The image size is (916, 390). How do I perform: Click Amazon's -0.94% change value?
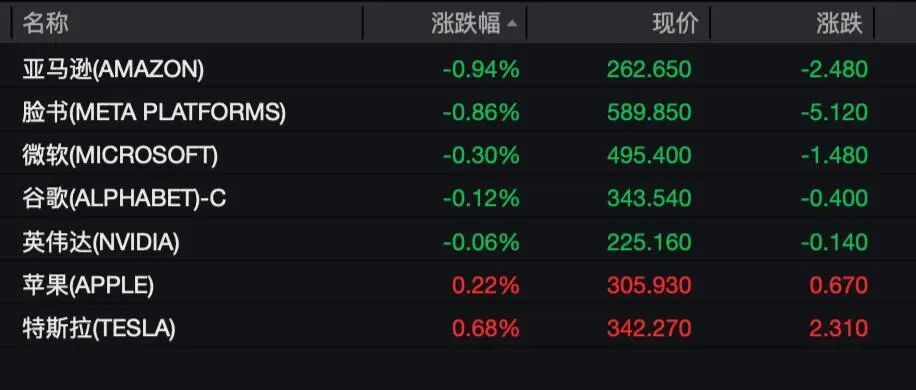[481, 69]
